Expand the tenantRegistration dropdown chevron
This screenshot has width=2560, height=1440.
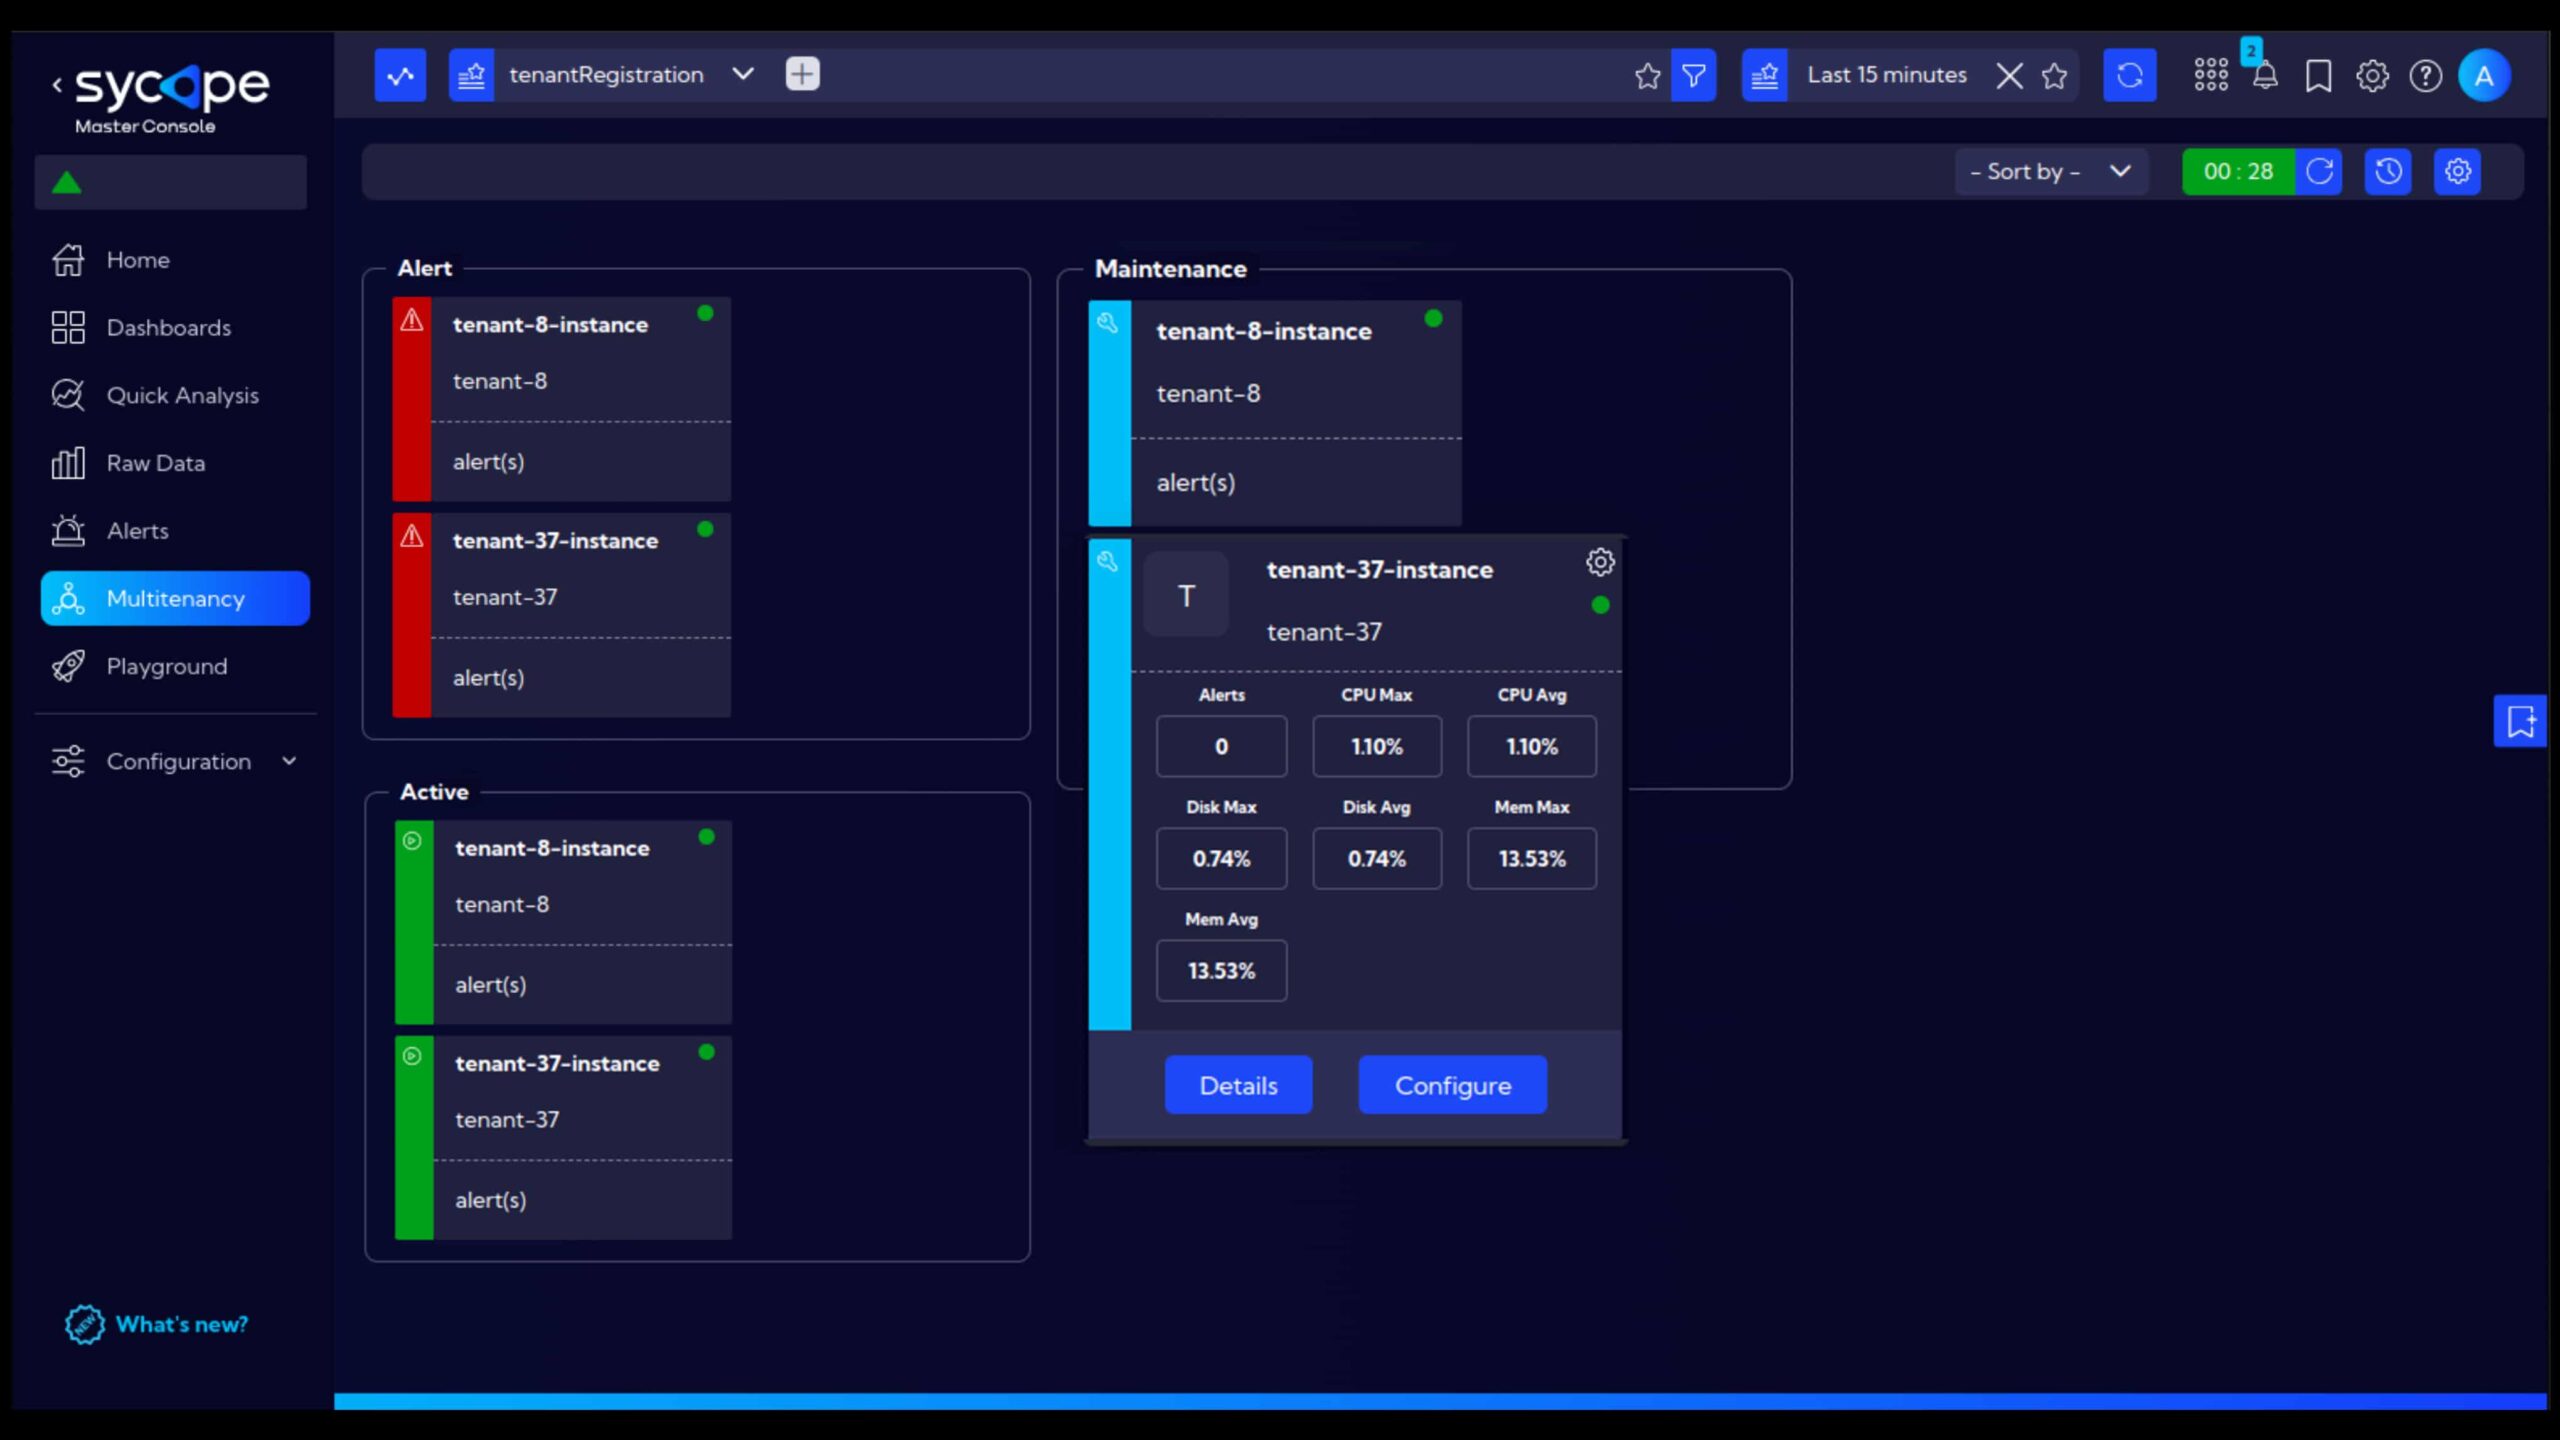[742, 74]
